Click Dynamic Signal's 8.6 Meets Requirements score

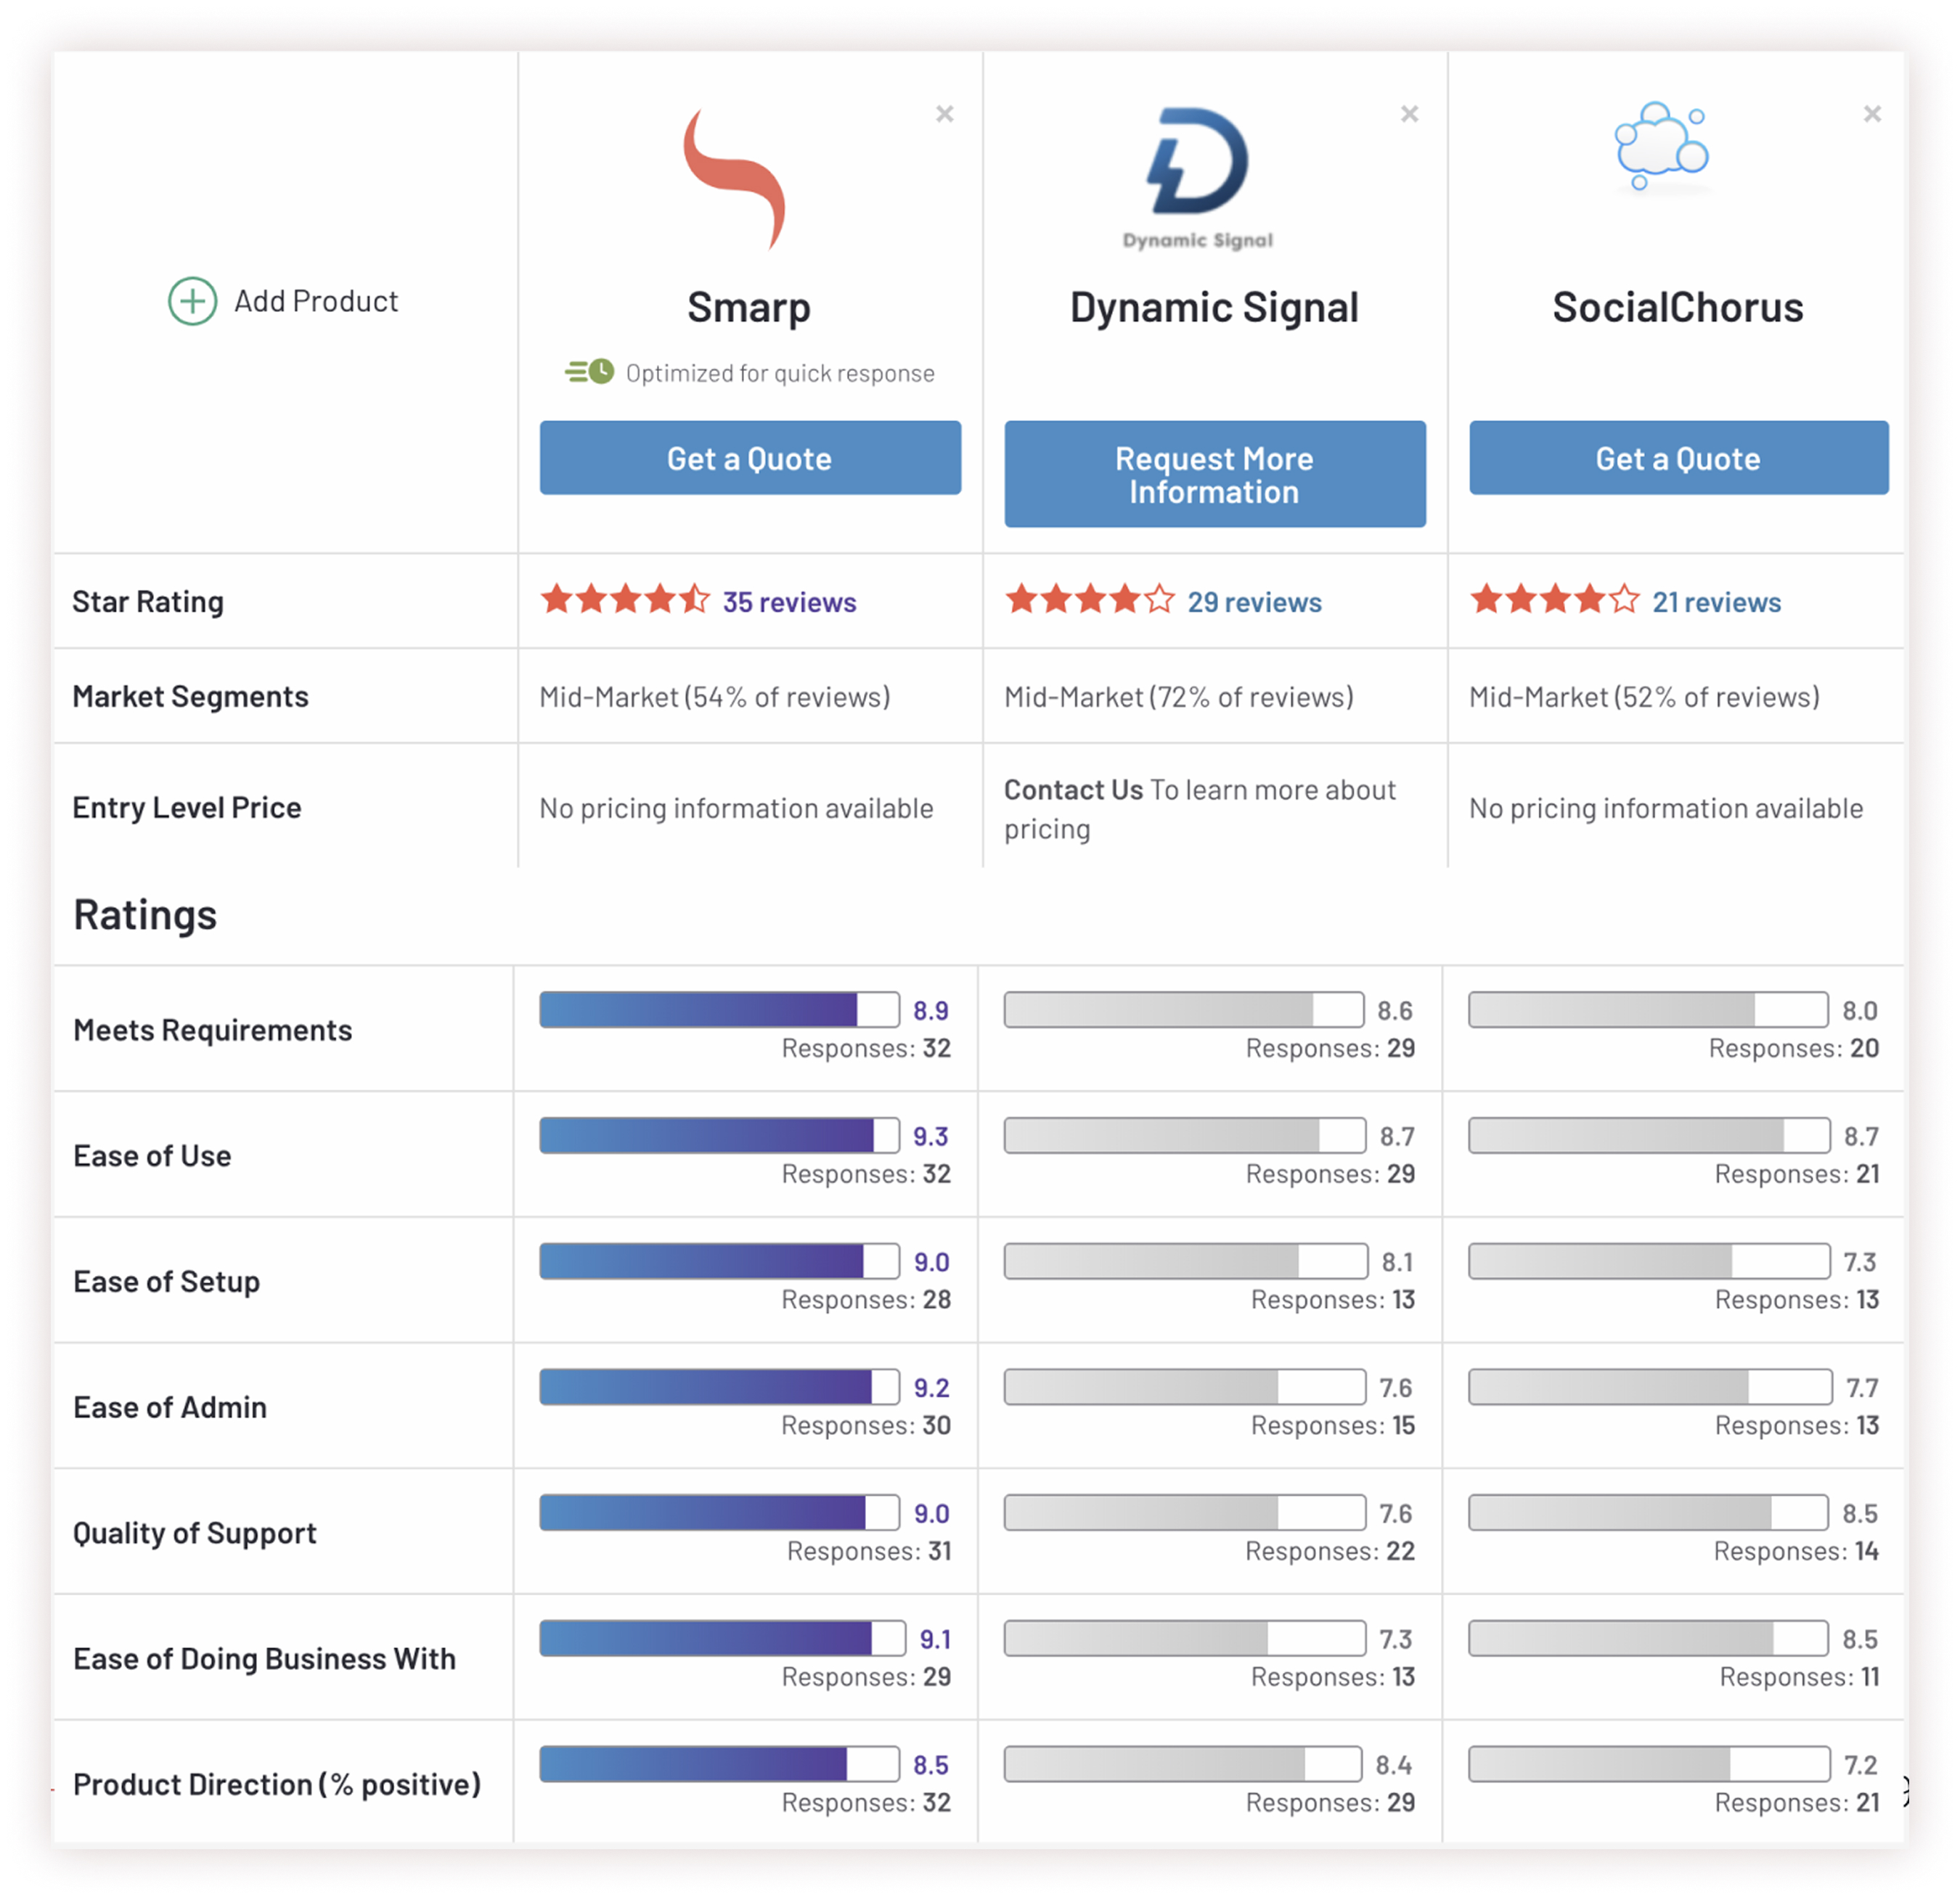coord(1395,1011)
